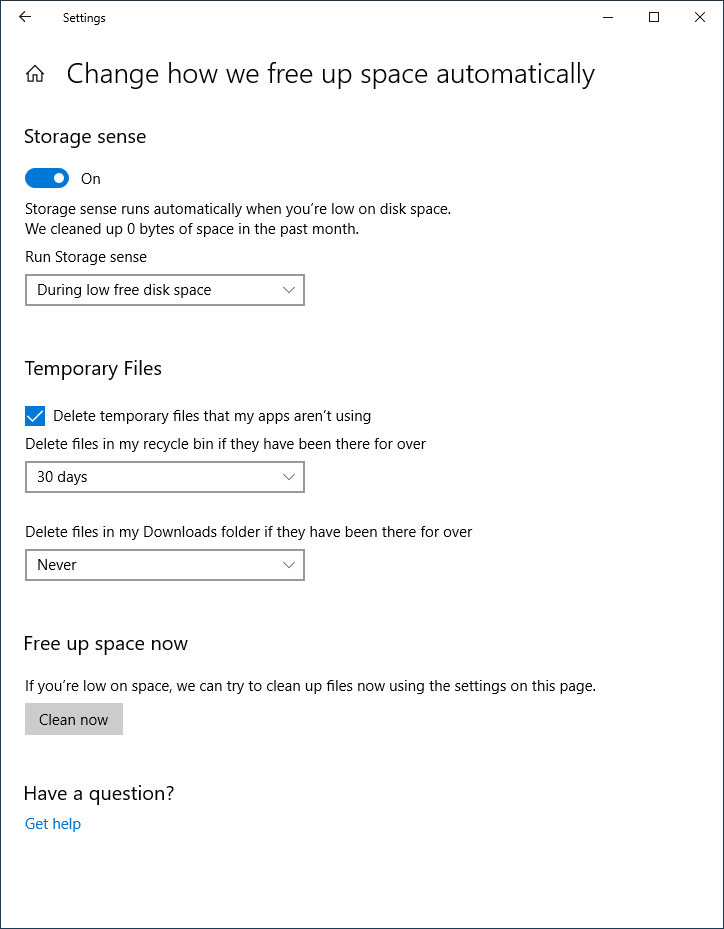
Task: Go back using the arrow icon
Action: click(25, 17)
